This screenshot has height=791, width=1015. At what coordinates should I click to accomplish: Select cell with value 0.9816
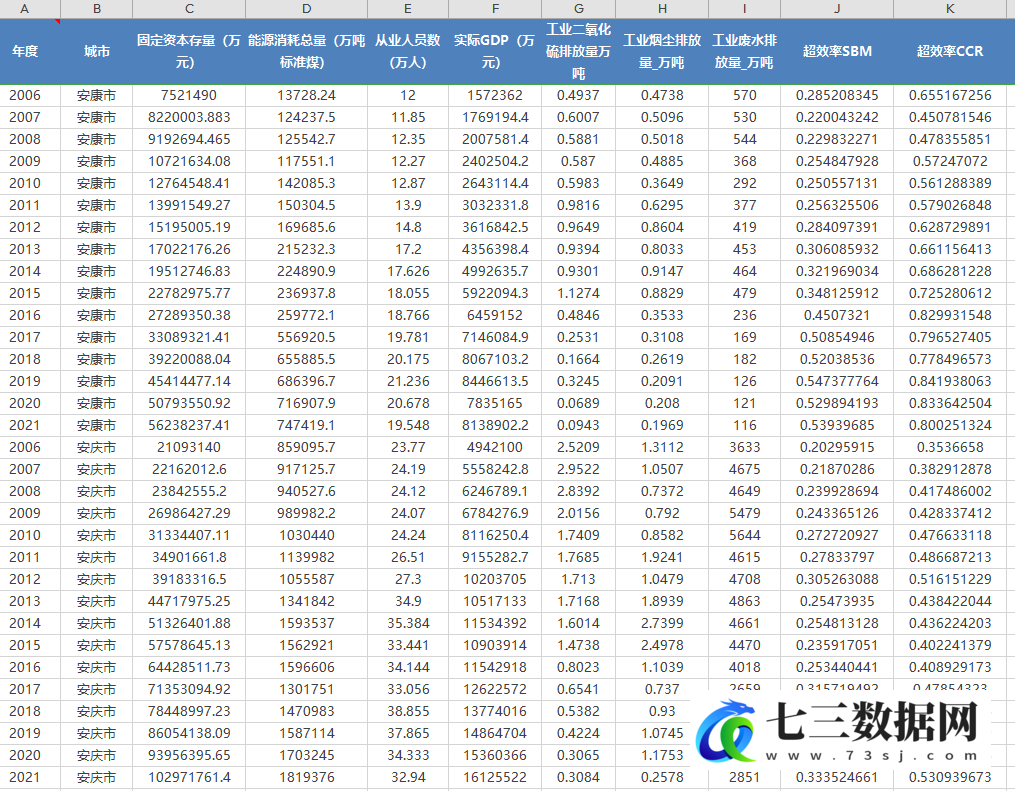(578, 205)
